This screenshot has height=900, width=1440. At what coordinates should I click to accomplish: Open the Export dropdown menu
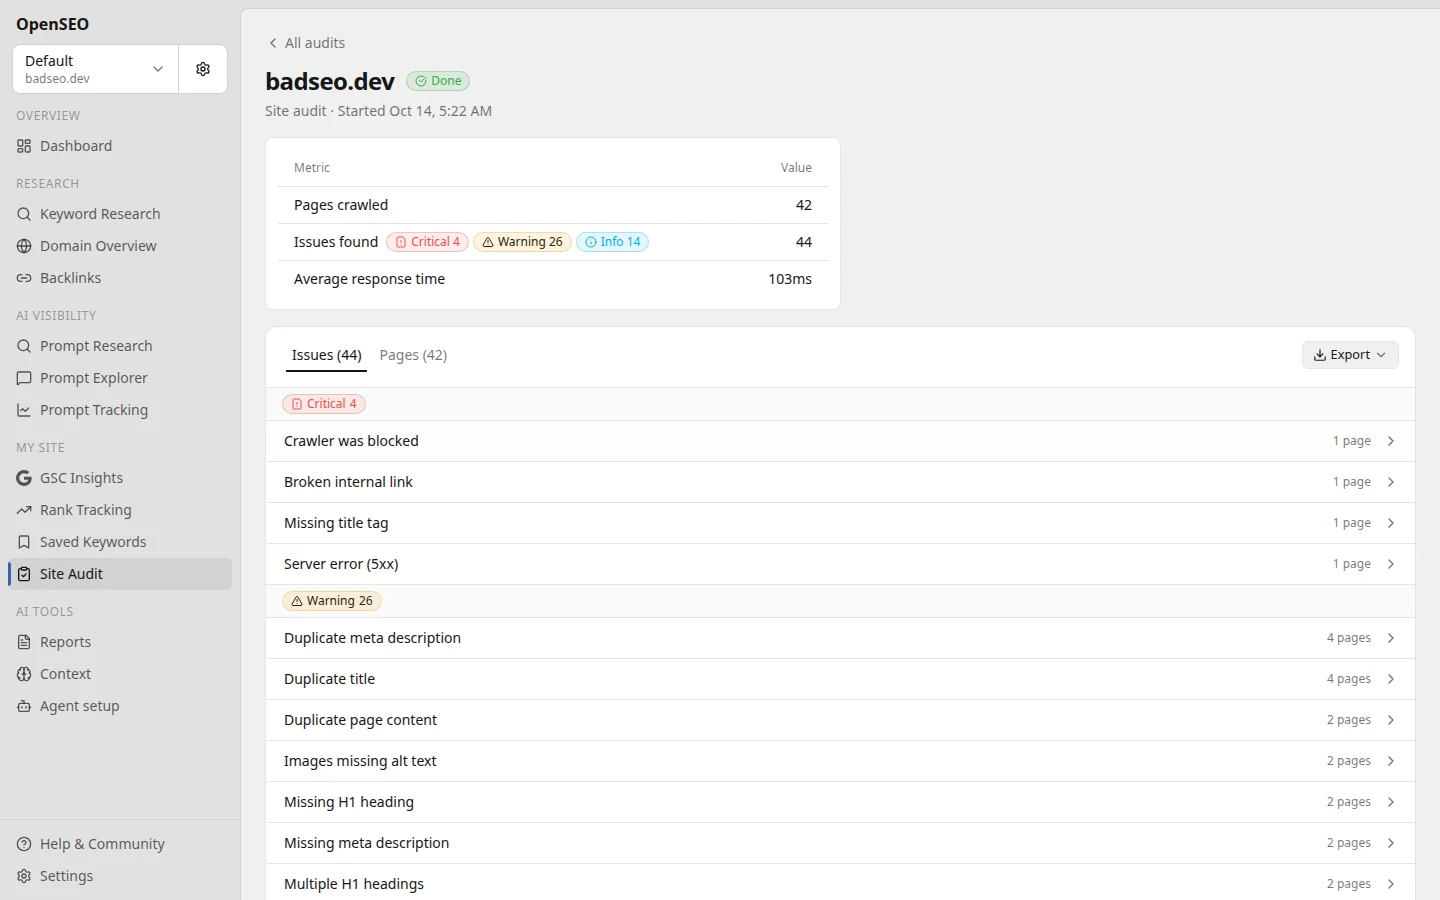[x=1350, y=355]
